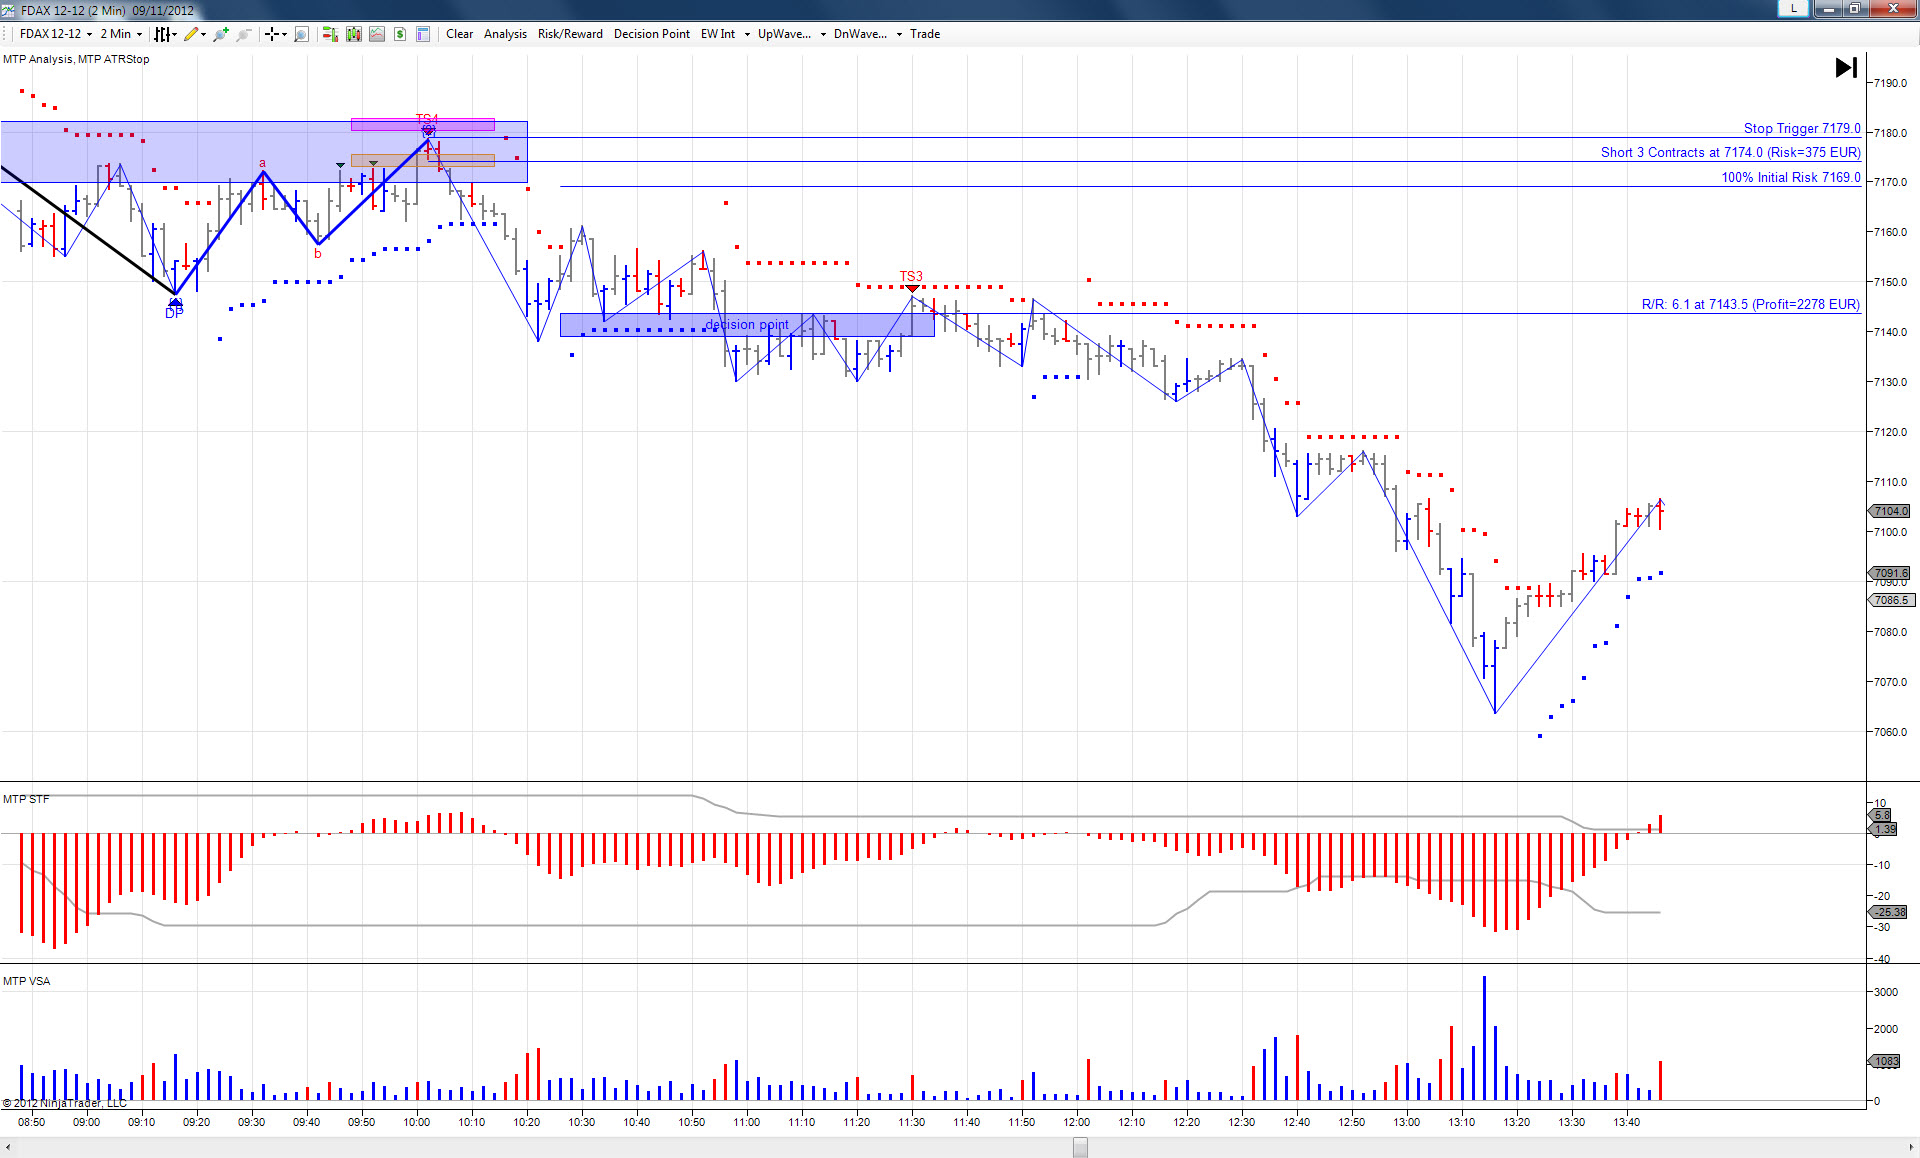Open the EW Int menu
The height and width of the screenshot is (1158, 1920).
tap(718, 34)
